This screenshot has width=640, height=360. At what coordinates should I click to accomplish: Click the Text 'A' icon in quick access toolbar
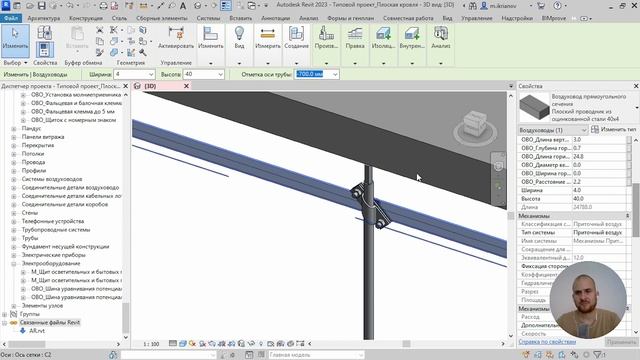(183, 6)
